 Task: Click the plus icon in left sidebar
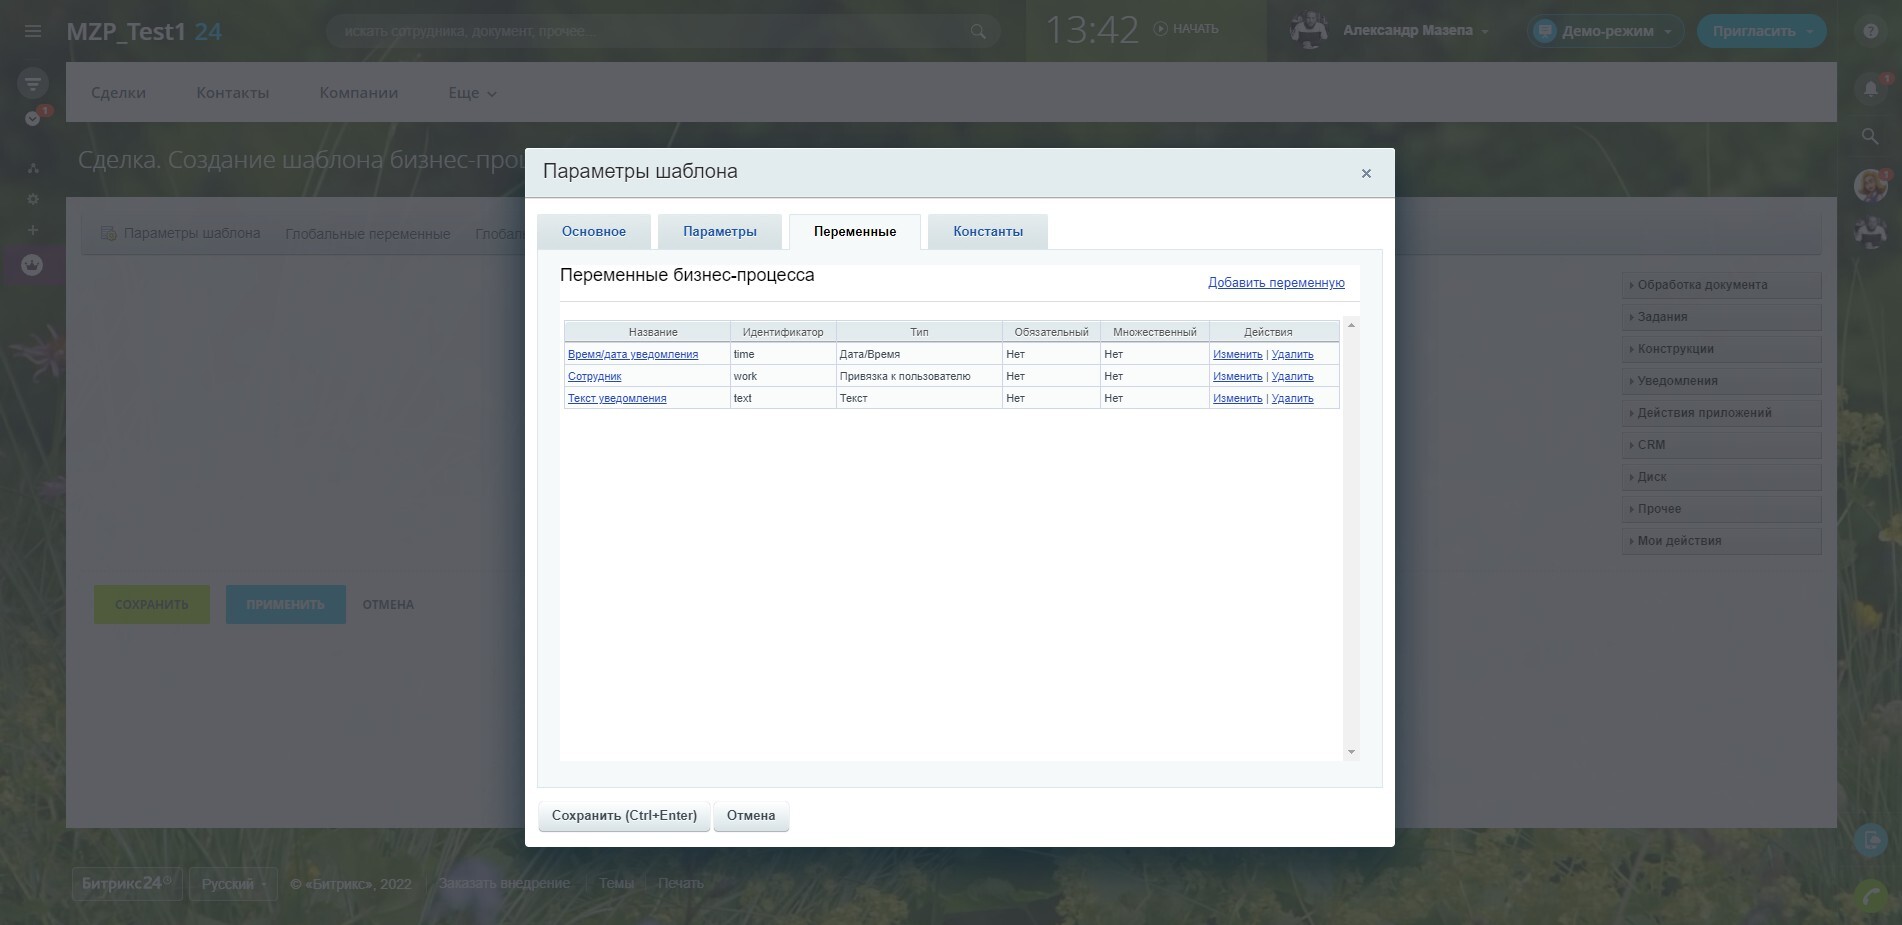[x=33, y=230]
